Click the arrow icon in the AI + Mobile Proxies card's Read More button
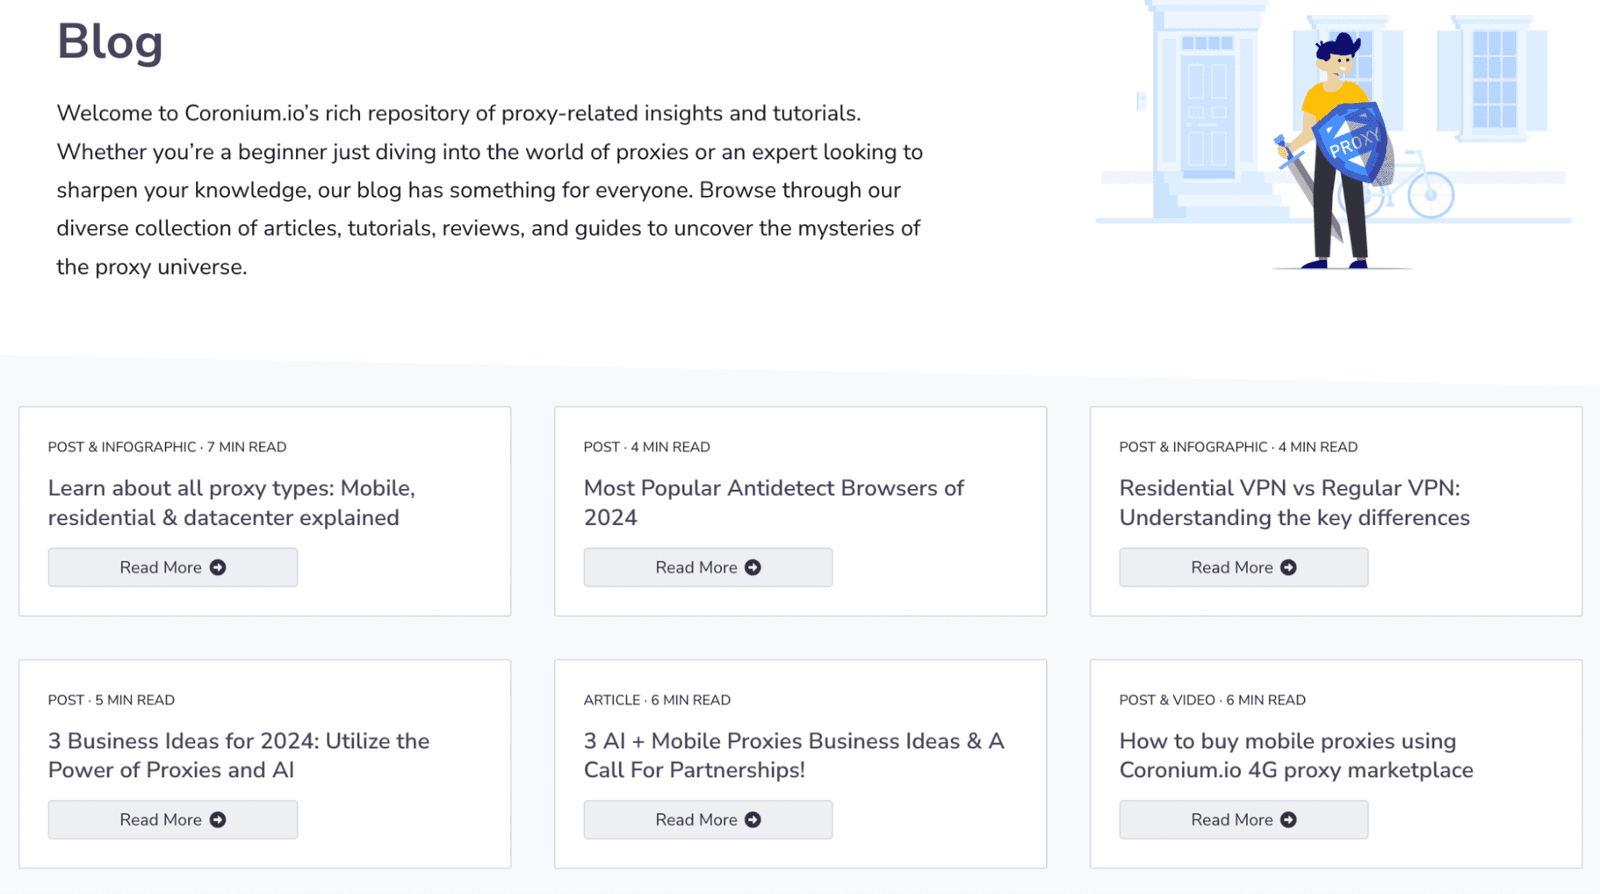The width and height of the screenshot is (1600, 894). click(753, 820)
